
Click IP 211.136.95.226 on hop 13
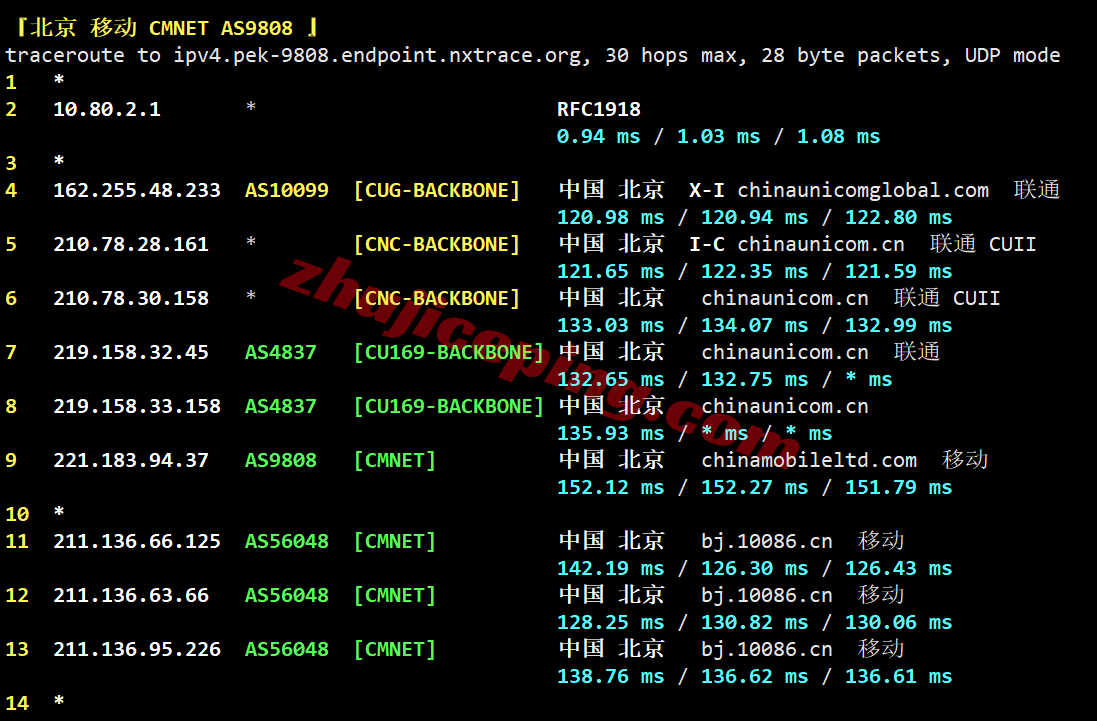point(137,649)
